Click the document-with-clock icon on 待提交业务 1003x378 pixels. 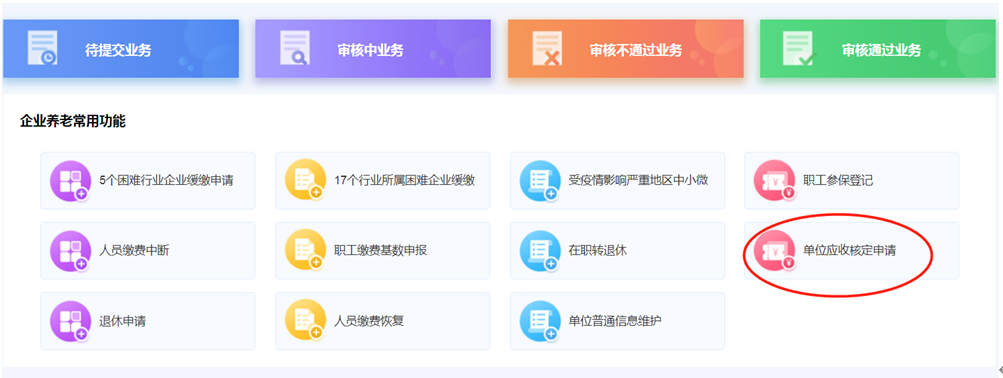(x=42, y=47)
